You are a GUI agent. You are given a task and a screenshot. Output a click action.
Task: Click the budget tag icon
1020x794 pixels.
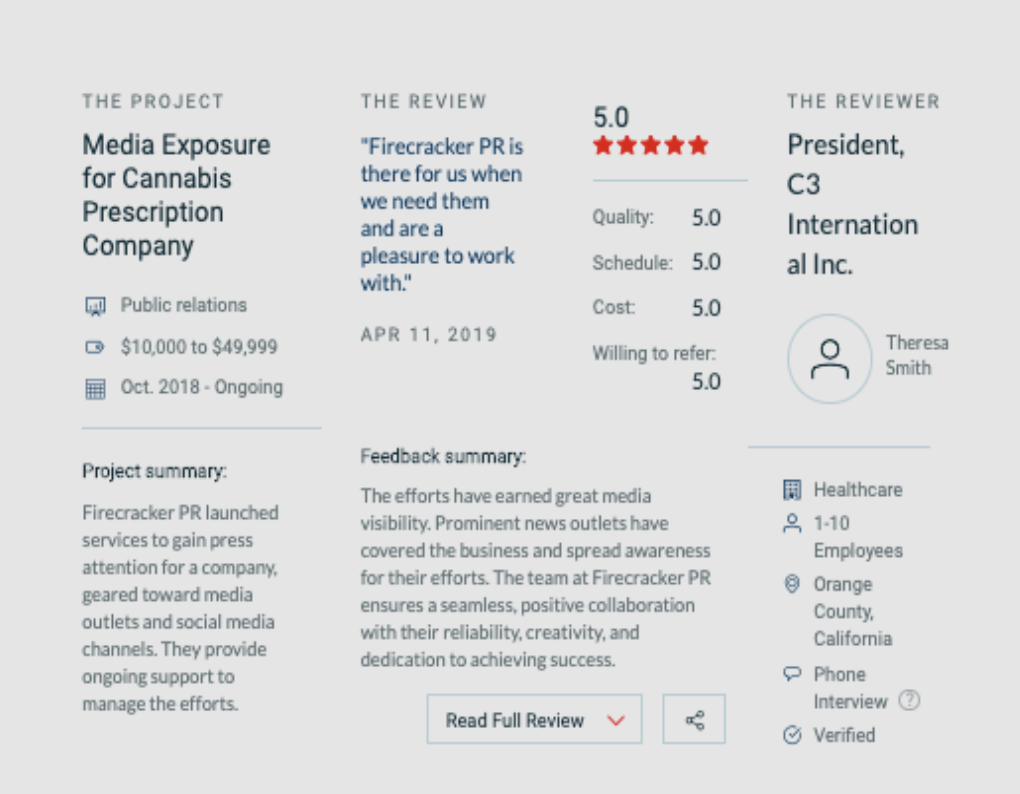point(95,348)
